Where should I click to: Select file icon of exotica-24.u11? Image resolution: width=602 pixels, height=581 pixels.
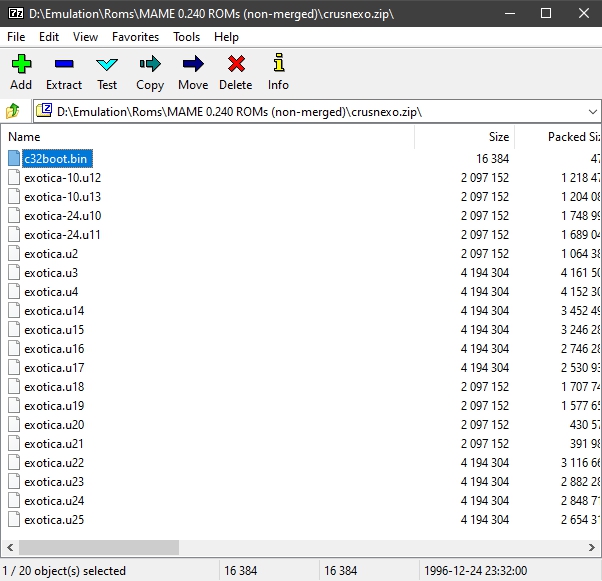[x=14, y=234]
